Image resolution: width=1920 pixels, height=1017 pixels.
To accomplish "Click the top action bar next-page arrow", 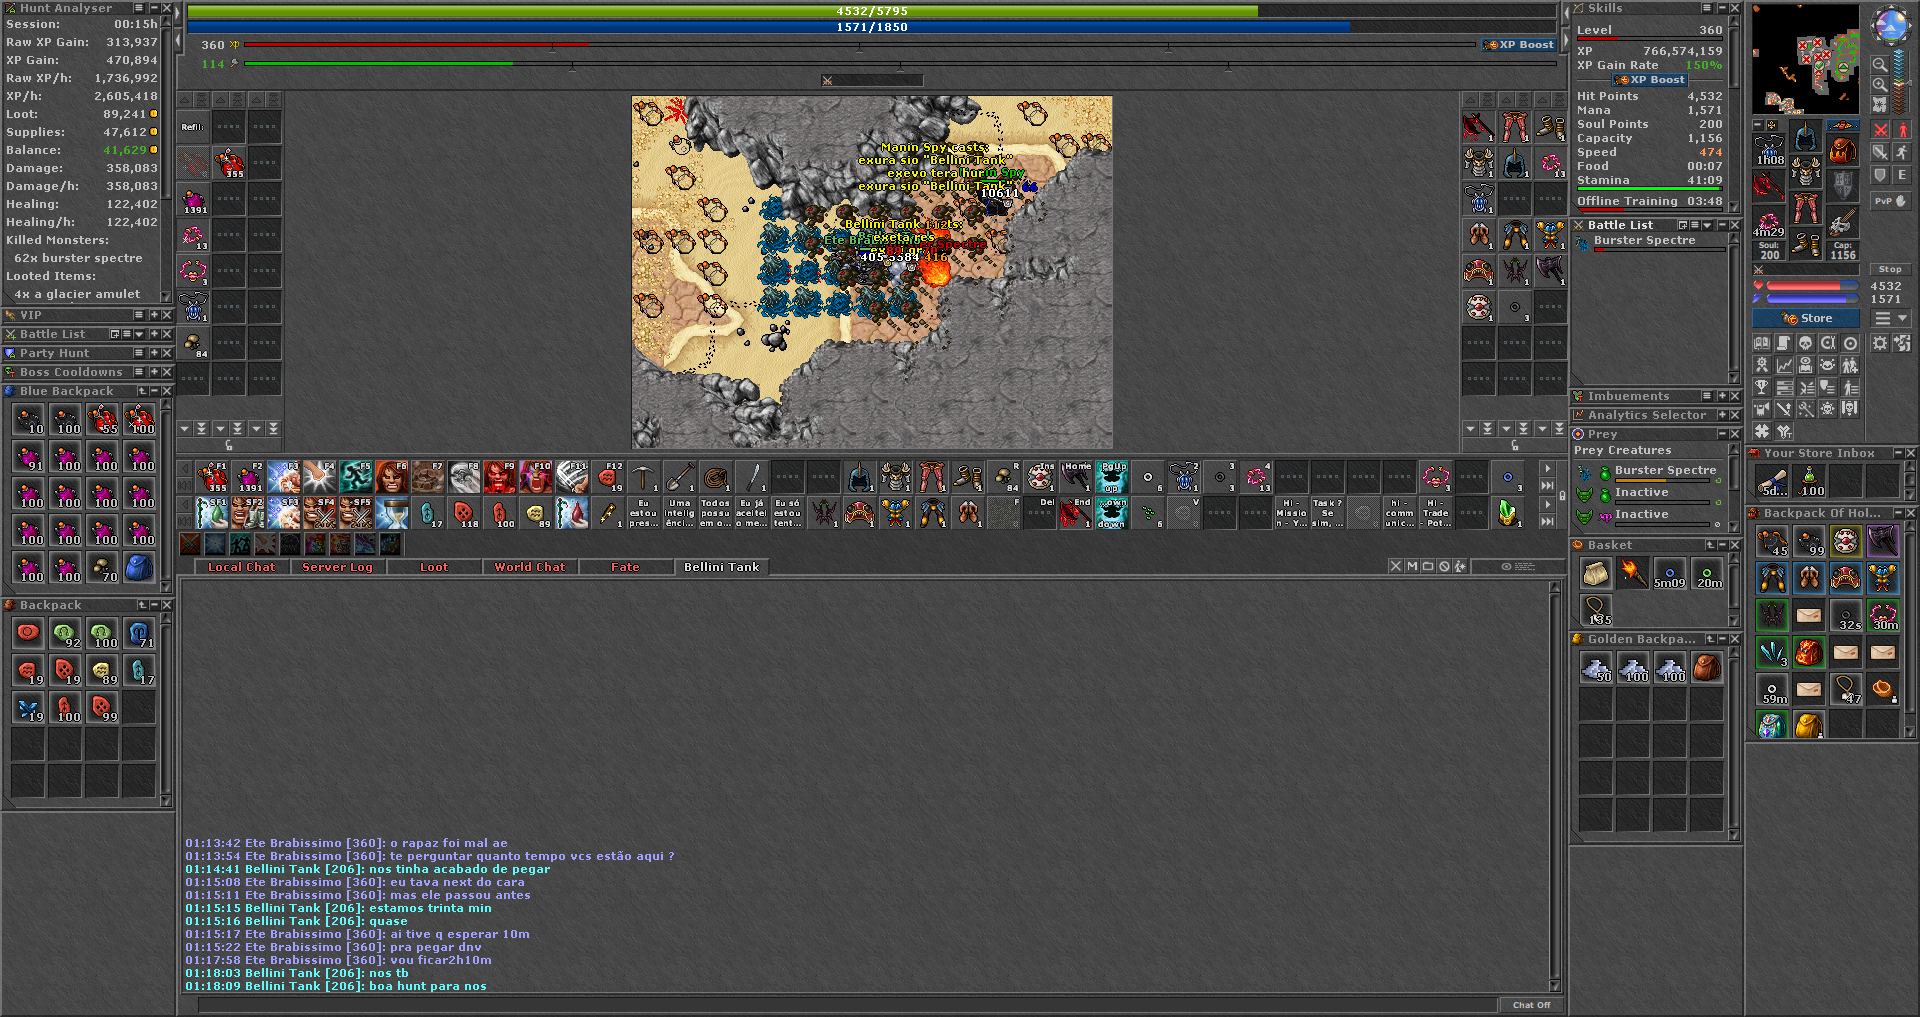I will [x=1547, y=468].
